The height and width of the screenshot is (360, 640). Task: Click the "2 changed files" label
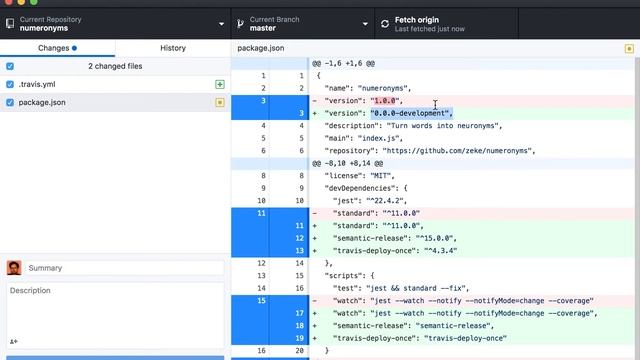[x=115, y=66]
